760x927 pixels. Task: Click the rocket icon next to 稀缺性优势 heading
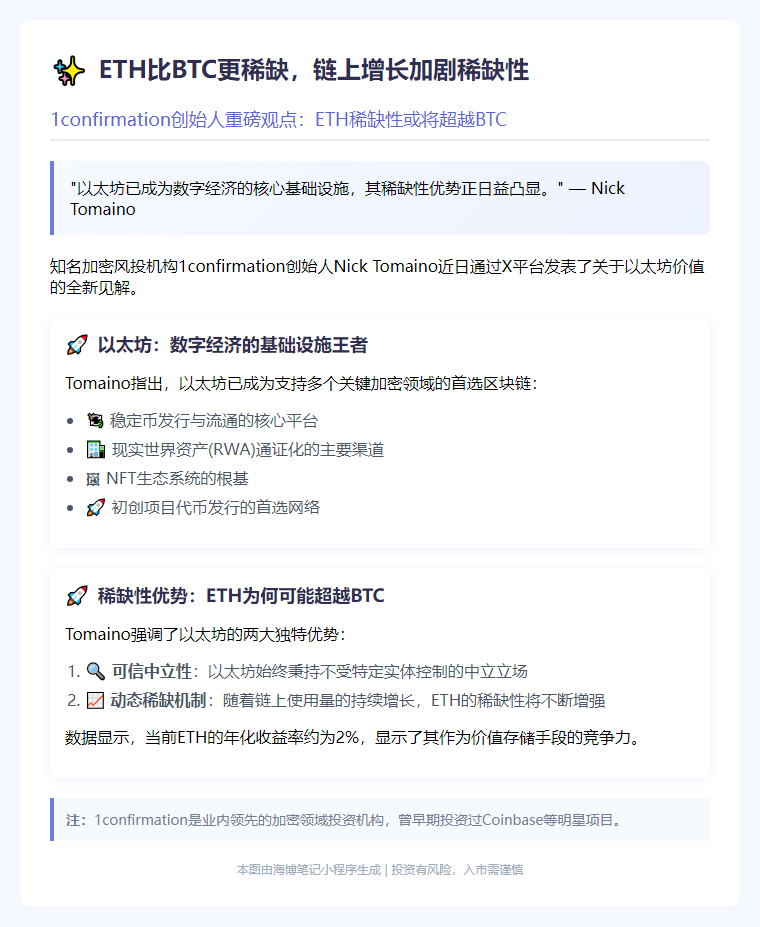click(77, 595)
